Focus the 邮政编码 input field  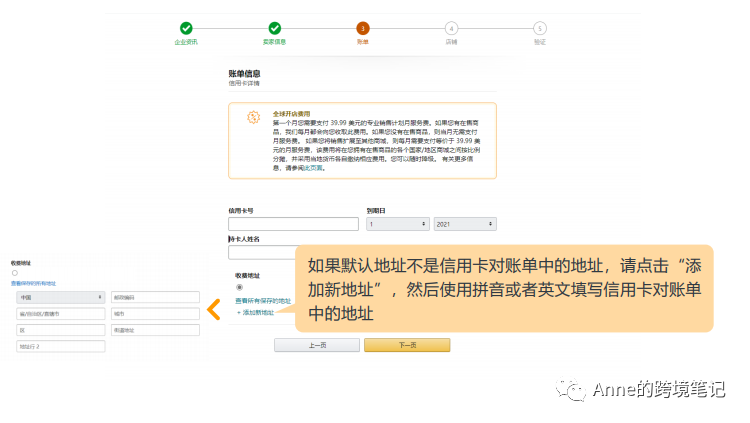155,297
